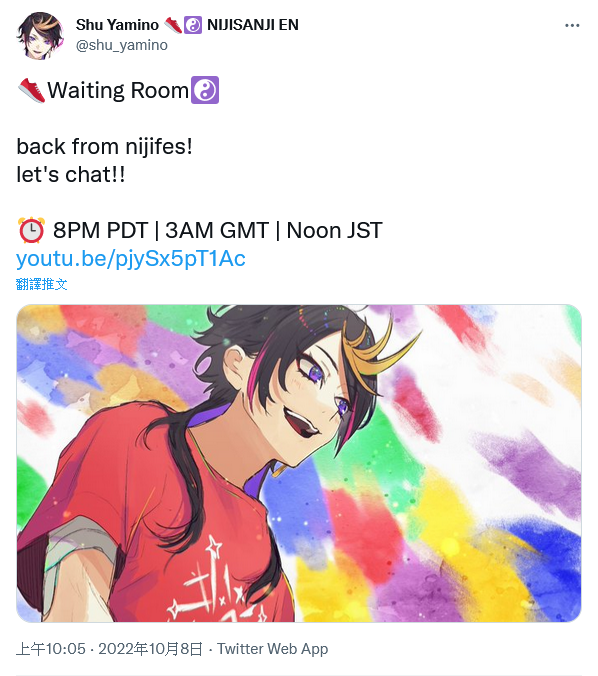Screen dimensions: 598x676
Task: Click the "back from nijifes!" text line
Action: [104, 147]
